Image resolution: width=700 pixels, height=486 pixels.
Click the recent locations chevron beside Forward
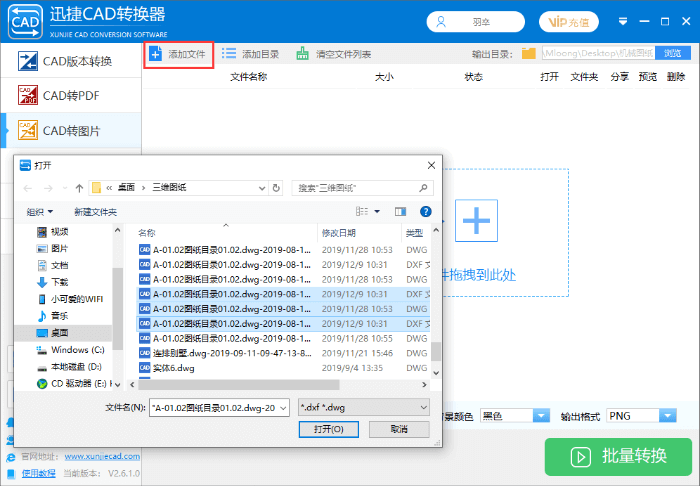tap(65, 188)
